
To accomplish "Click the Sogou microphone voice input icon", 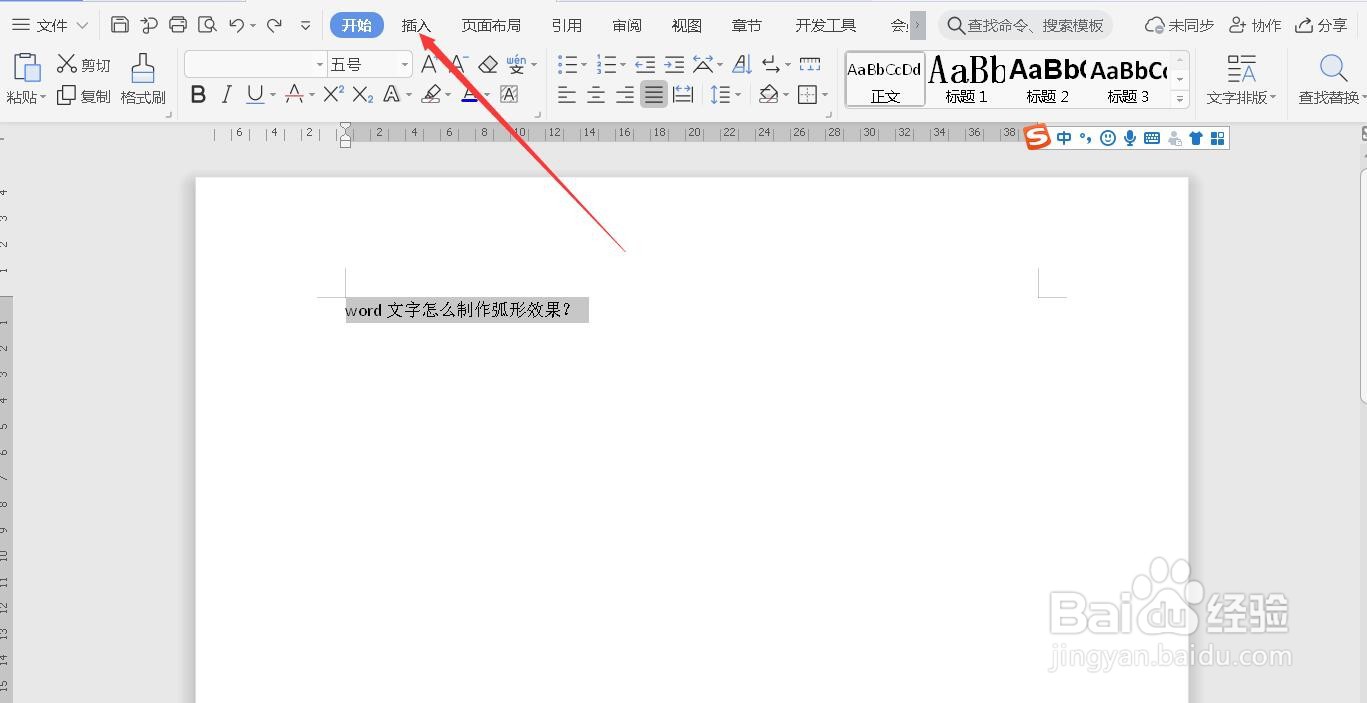I will pyautogui.click(x=1130, y=138).
